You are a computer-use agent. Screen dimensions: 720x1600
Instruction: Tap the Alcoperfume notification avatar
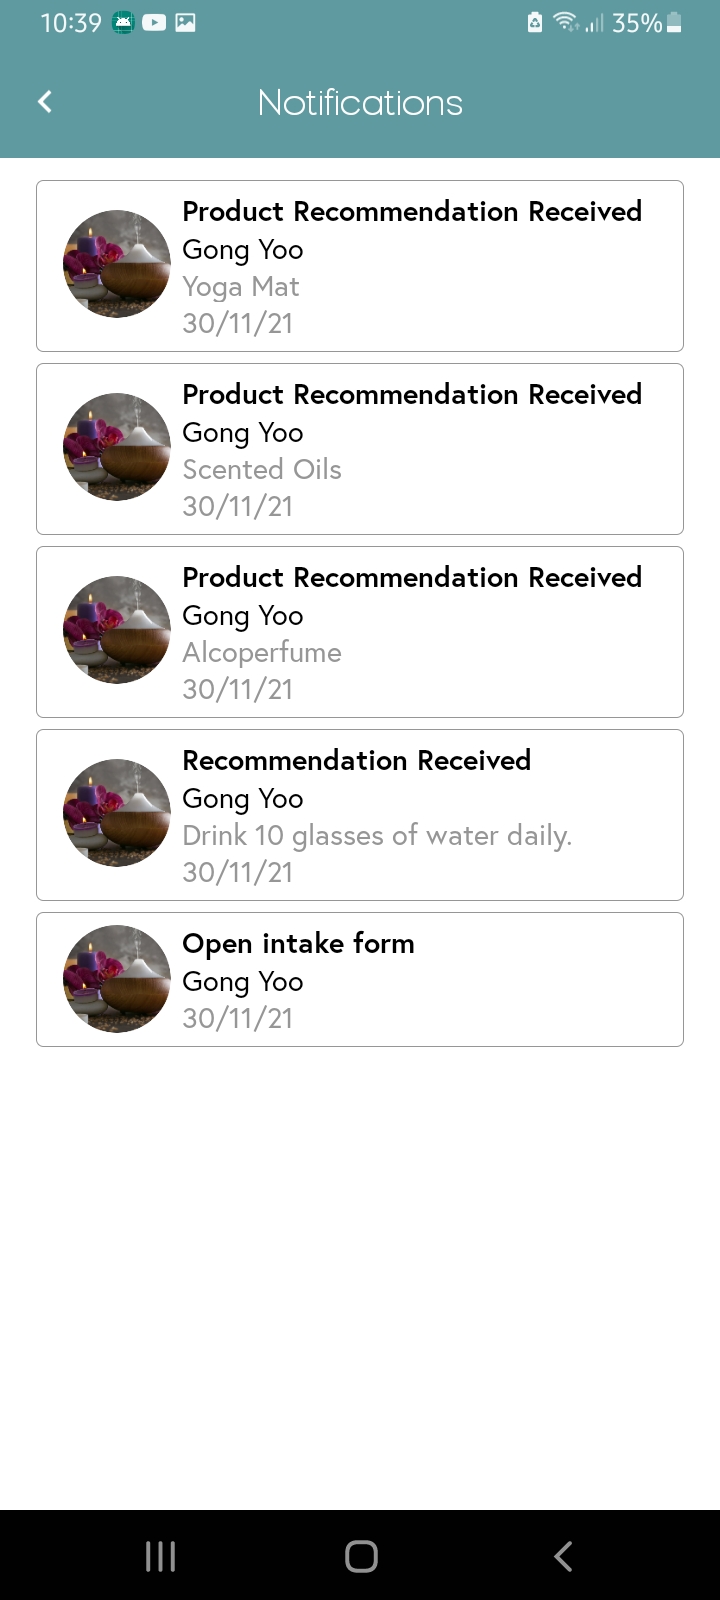[x=117, y=630]
